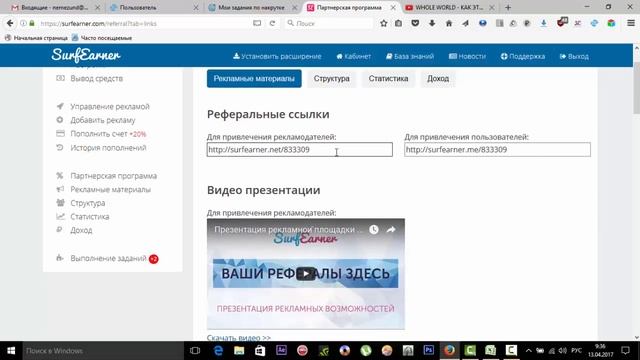Open the Начальная страница bookmark
This screenshot has height=360, width=640.
tap(36, 38)
